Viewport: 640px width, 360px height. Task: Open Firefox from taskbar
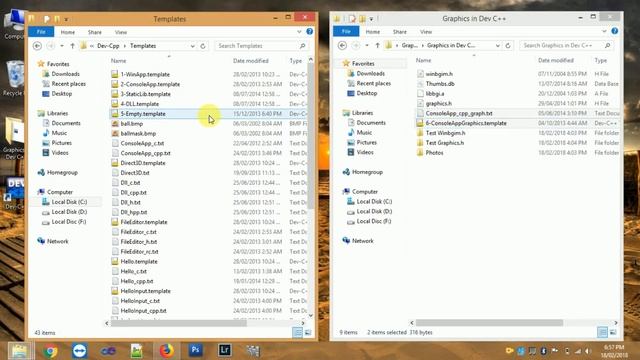pos(166,351)
